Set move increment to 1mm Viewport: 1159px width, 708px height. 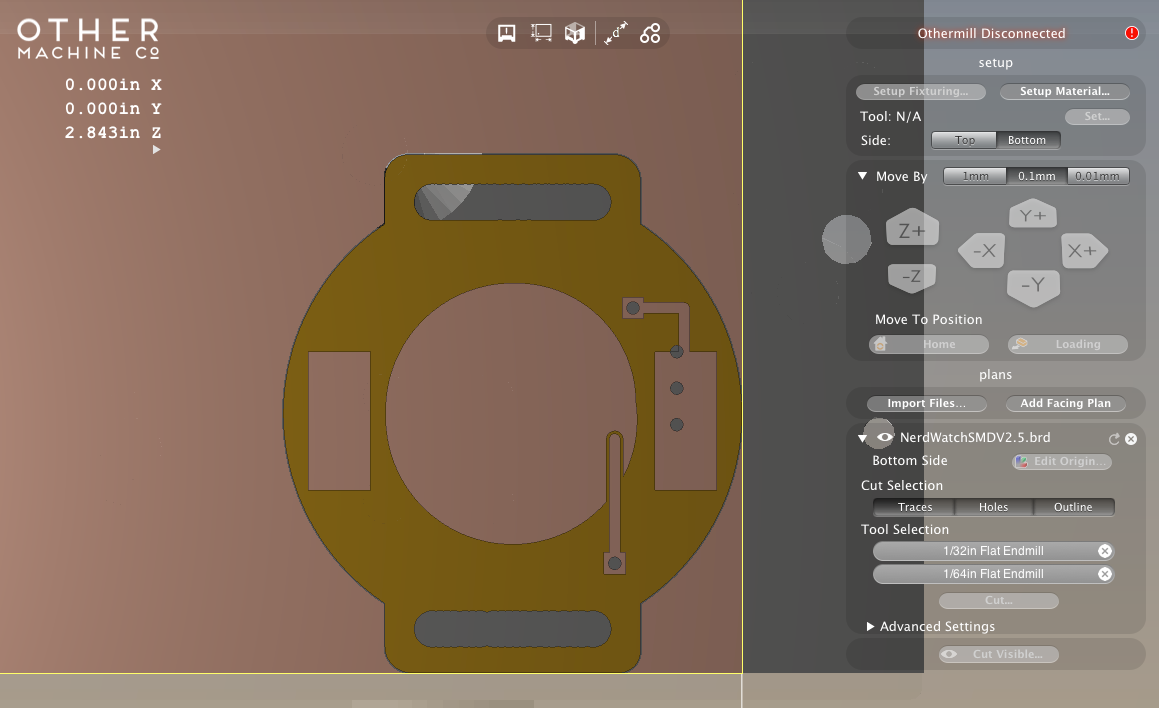975,176
